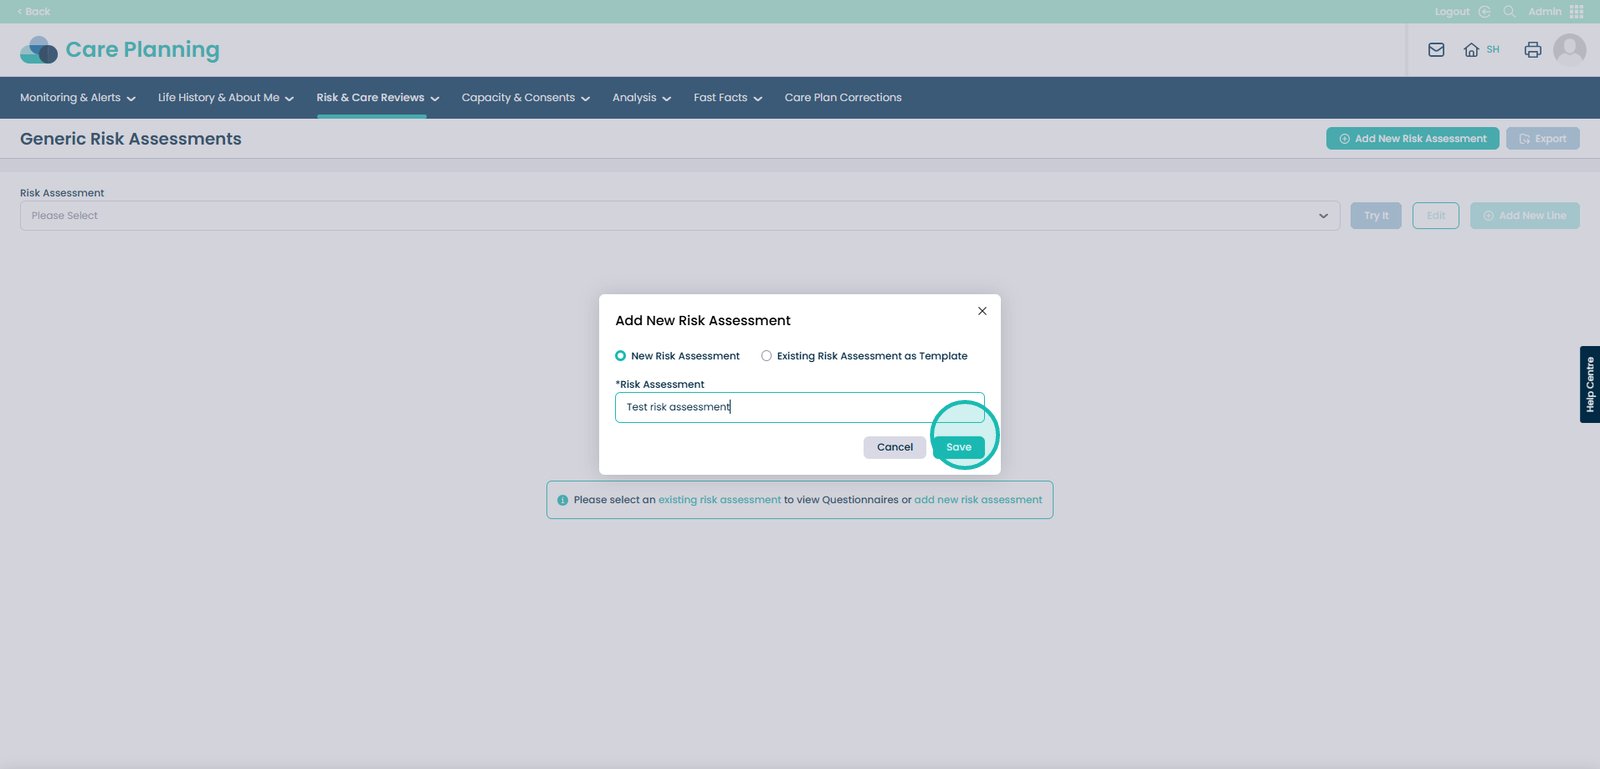Follow the 'existing risk assessment' link
The height and width of the screenshot is (769, 1600).
(719, 500)
